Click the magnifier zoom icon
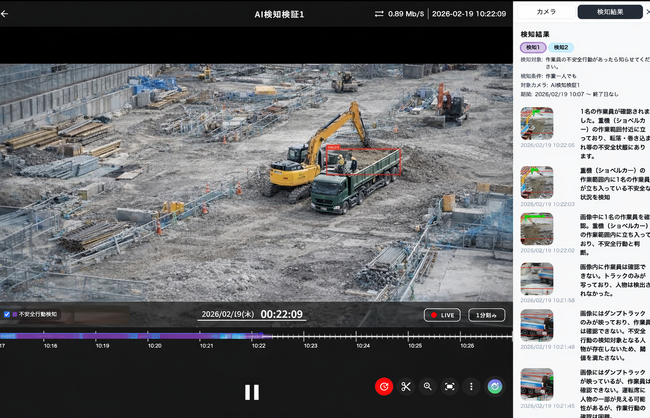This screenshot has height=418, width=650. pos(428,386)
